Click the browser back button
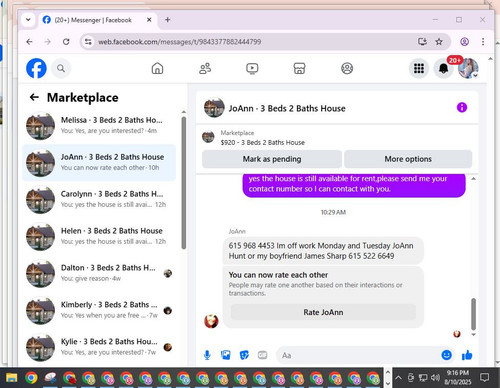This screenshot has height=388, width=500. point(29,42)
